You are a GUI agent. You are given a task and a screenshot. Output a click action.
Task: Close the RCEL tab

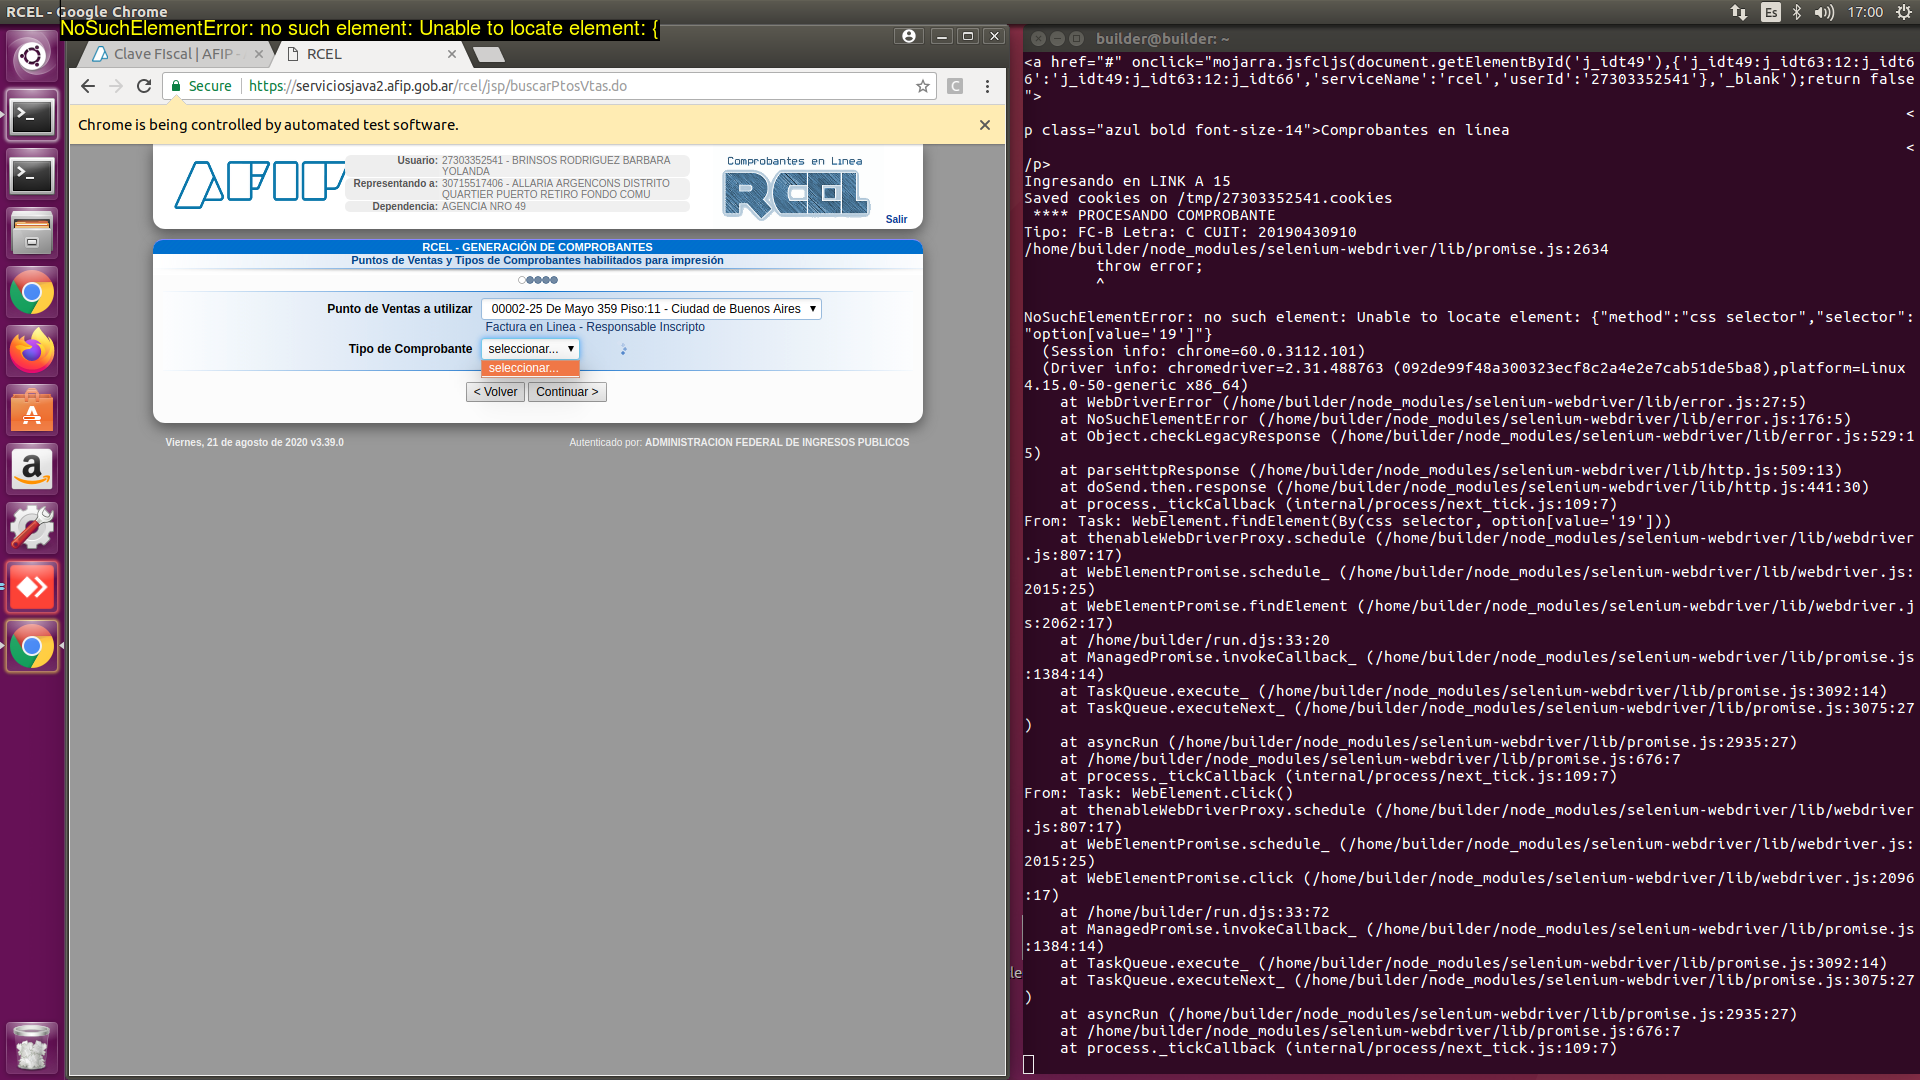tap(452, 54)
